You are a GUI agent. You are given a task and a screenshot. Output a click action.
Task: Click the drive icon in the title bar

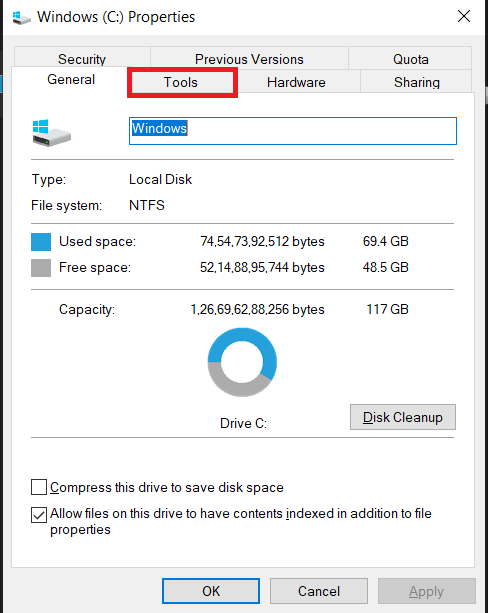pyautogui.click(x=21, y=17)
